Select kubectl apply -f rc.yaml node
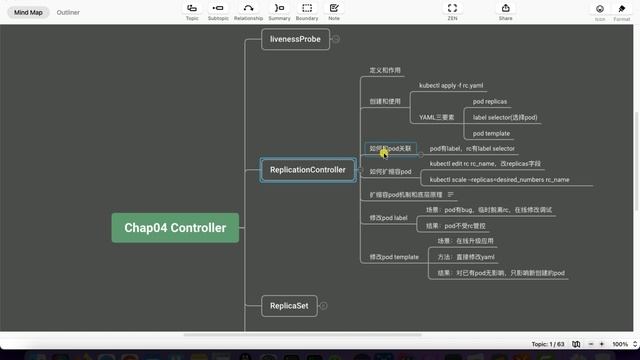640x360 pixels. (451, 85)
